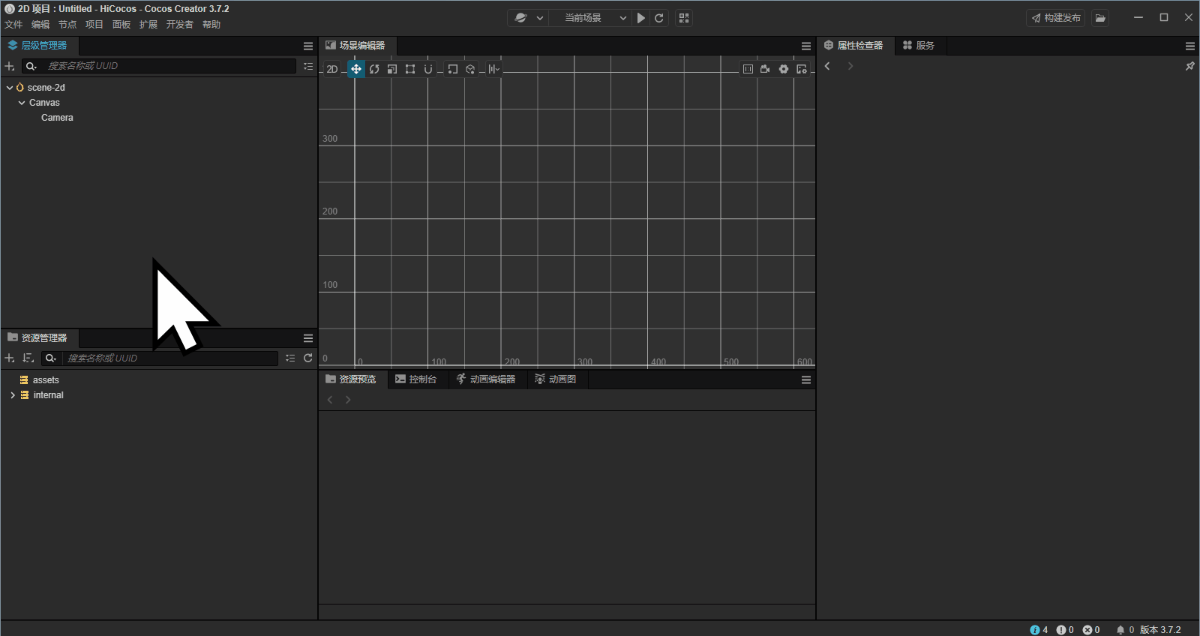Open assets search type dropdown
Screen dimensions: 1200x636
click(x=51, y=358)
